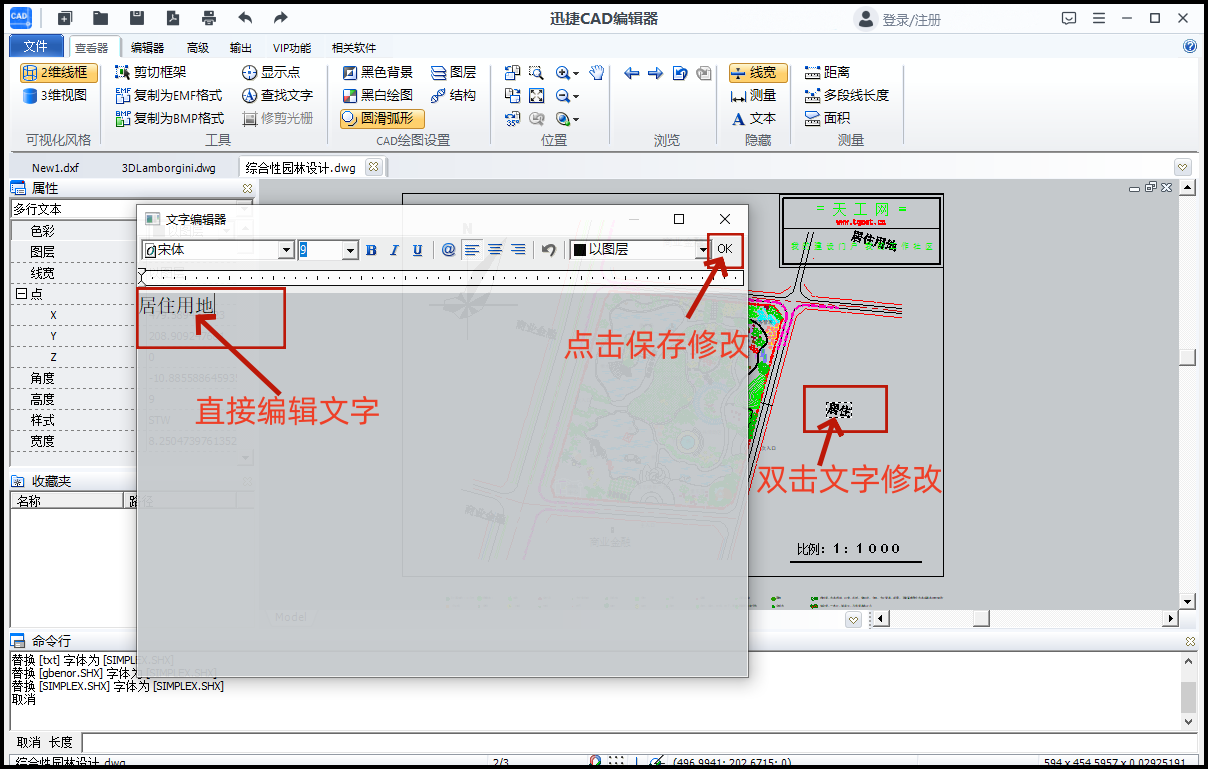Click the Bold icon in text editor
This screenshot has width=1208, height=769.
pos(371,250)
